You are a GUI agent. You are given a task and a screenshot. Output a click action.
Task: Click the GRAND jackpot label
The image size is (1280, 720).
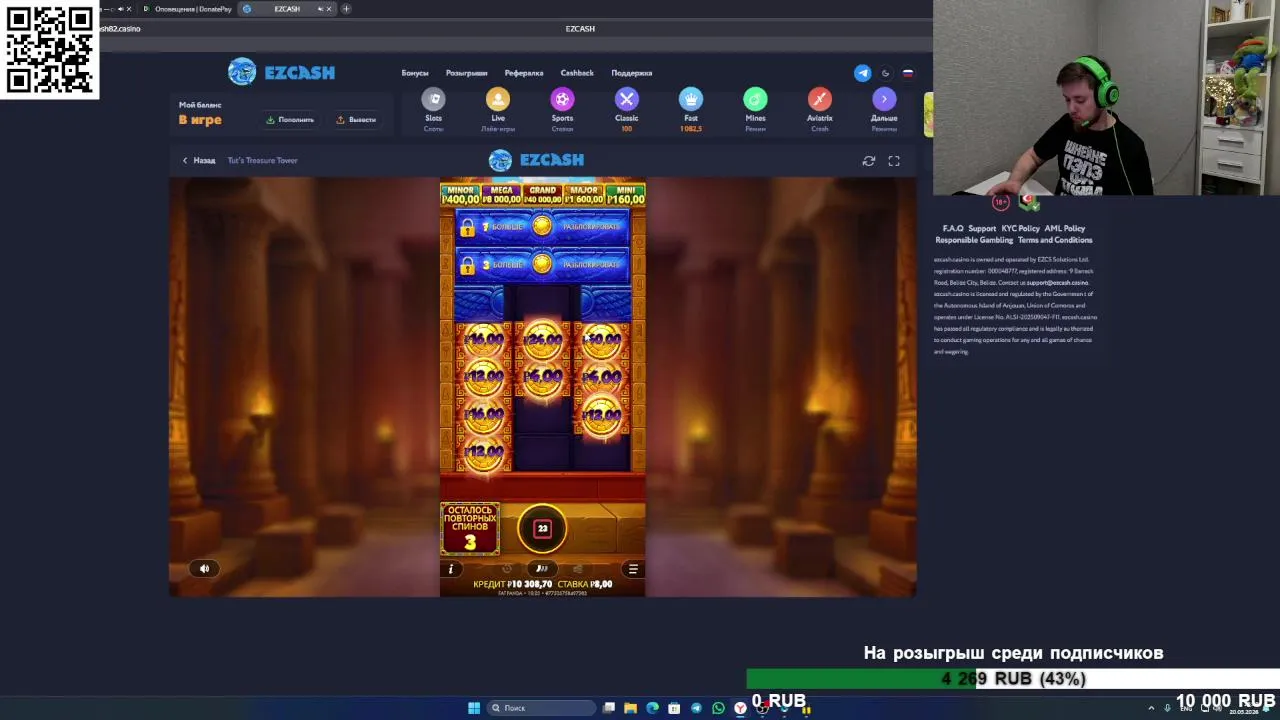point(542,190)
